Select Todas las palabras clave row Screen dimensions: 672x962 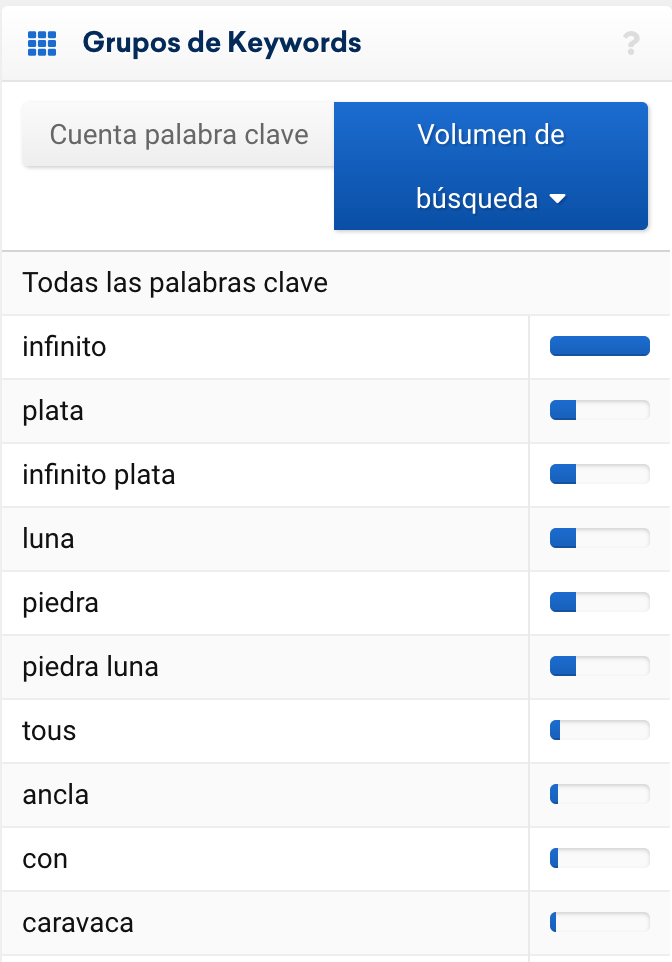pyautogui.click(x=336, y=283)
